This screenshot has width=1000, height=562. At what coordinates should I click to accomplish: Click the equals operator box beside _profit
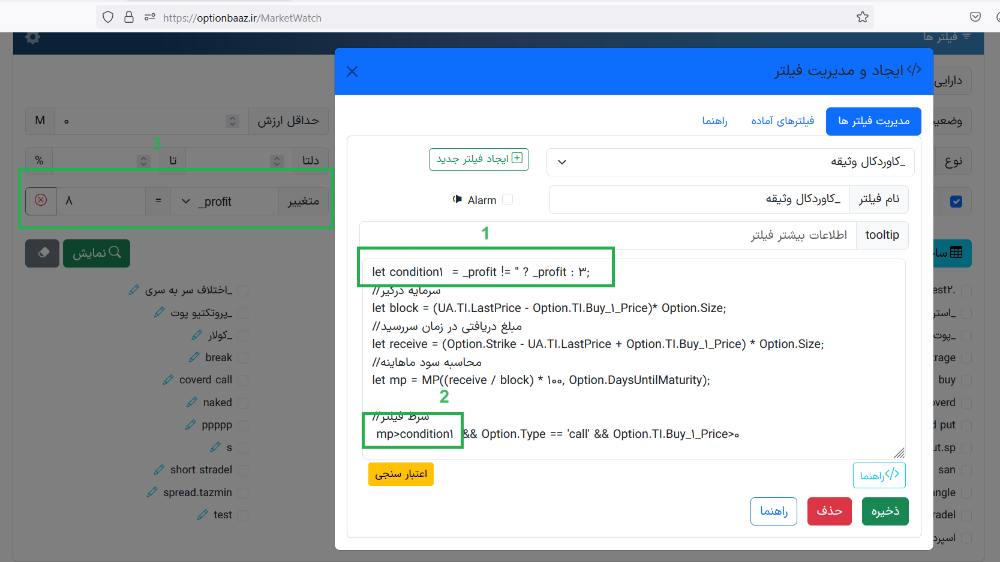158,201
